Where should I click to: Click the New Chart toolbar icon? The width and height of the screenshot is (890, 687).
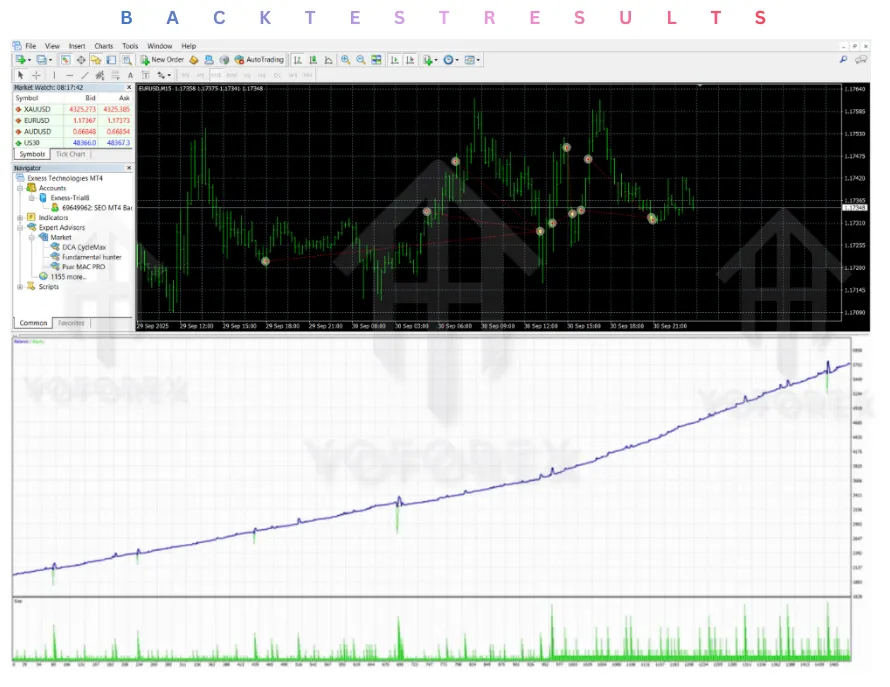point(20,60)
